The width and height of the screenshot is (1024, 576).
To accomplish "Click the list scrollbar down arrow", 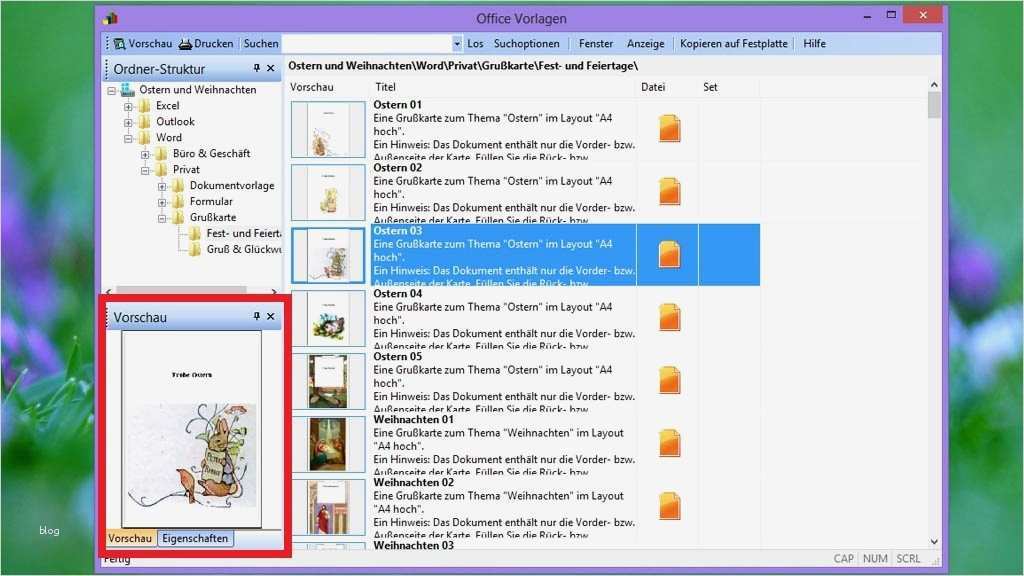I will click(934, 541).
